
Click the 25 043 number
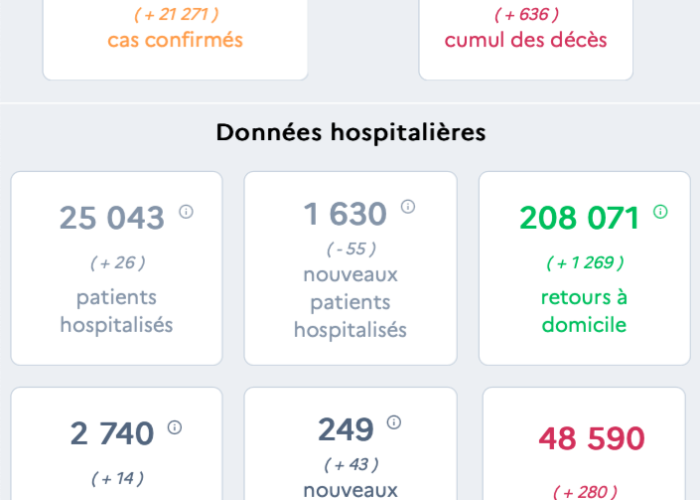112,218
